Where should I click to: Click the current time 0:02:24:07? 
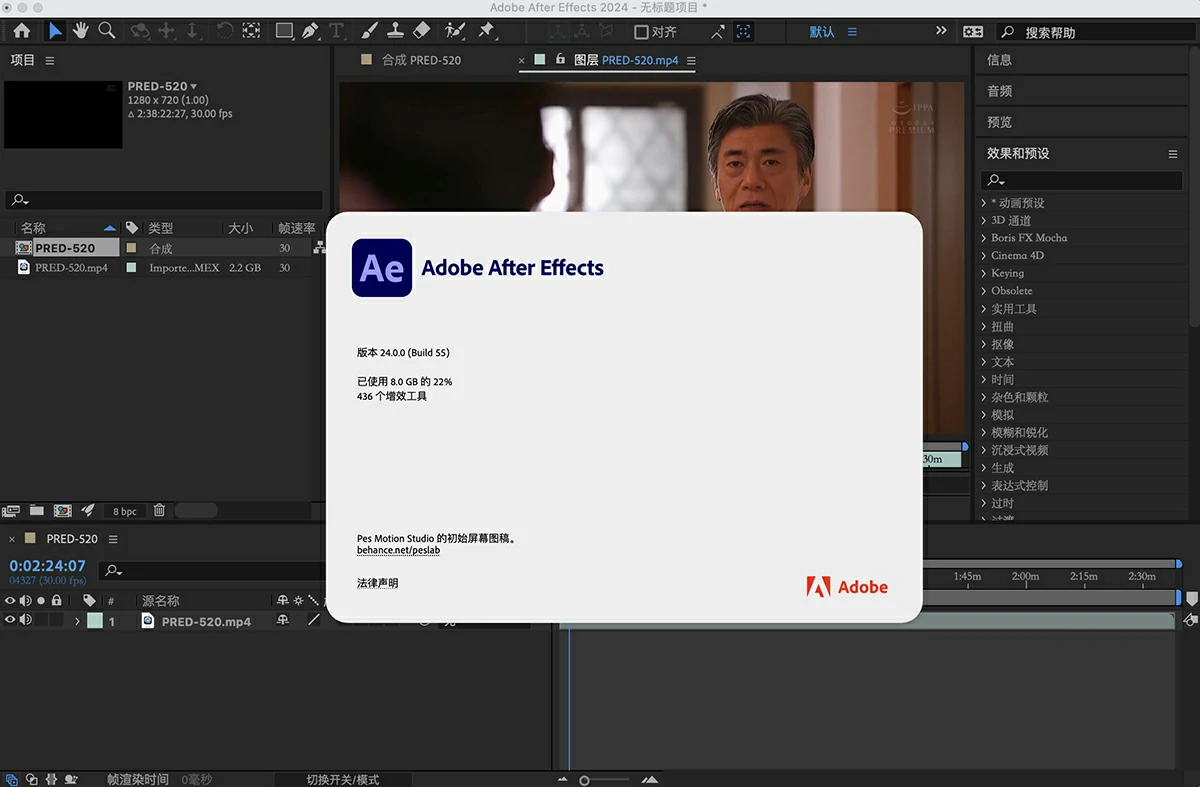point(47,566)
